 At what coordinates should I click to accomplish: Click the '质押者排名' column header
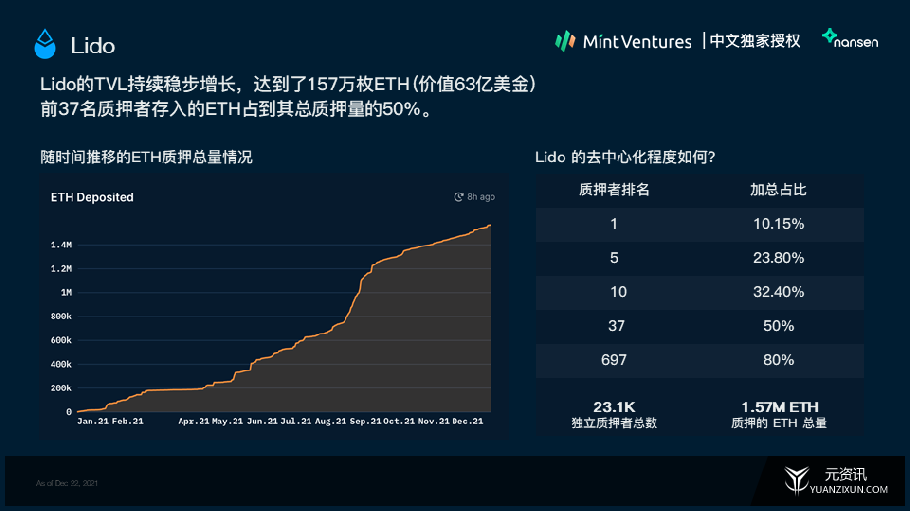click(x=614, y=190)
